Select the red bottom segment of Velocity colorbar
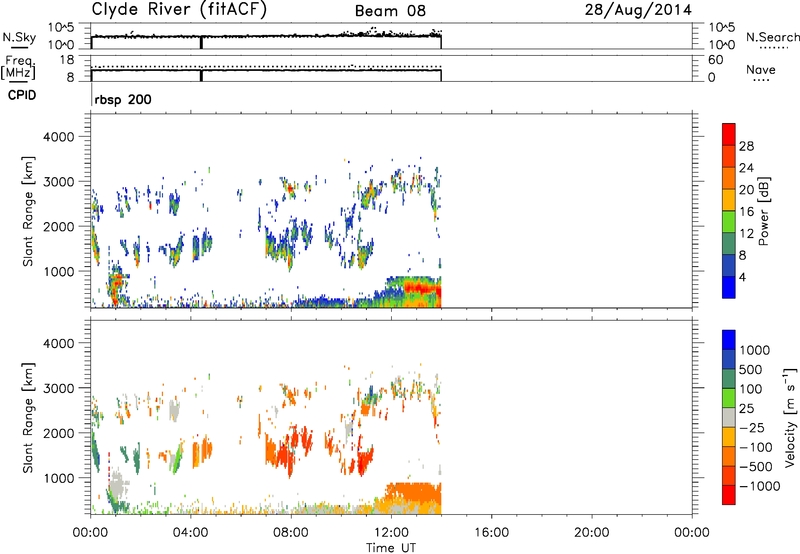 tap(729, 495)
